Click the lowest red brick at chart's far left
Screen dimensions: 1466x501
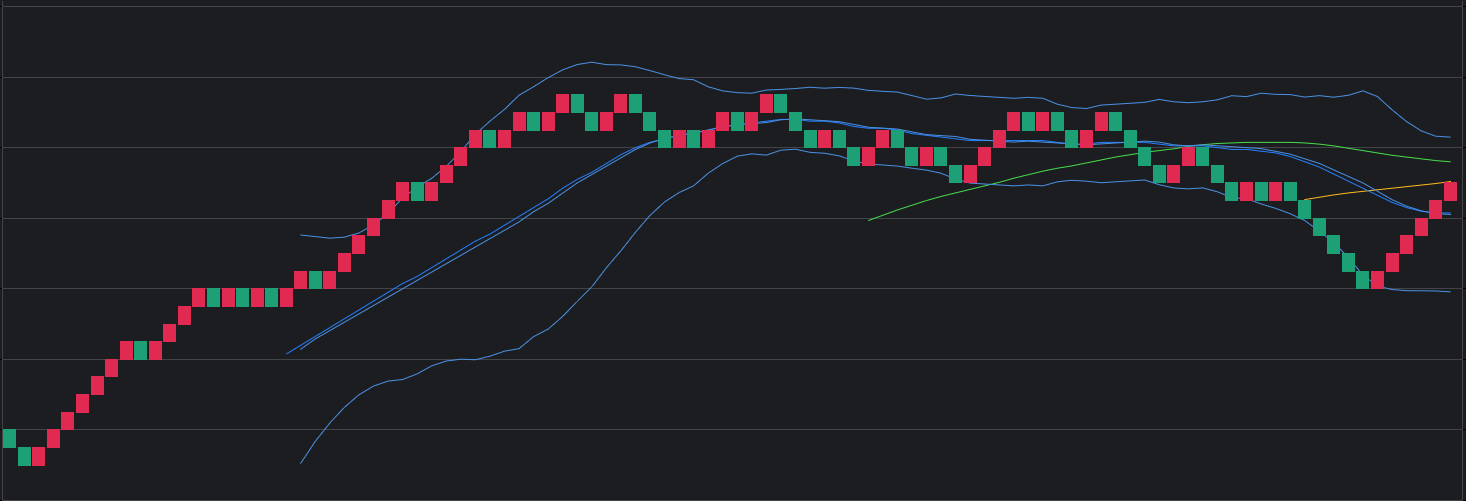[x=38, y=456]
